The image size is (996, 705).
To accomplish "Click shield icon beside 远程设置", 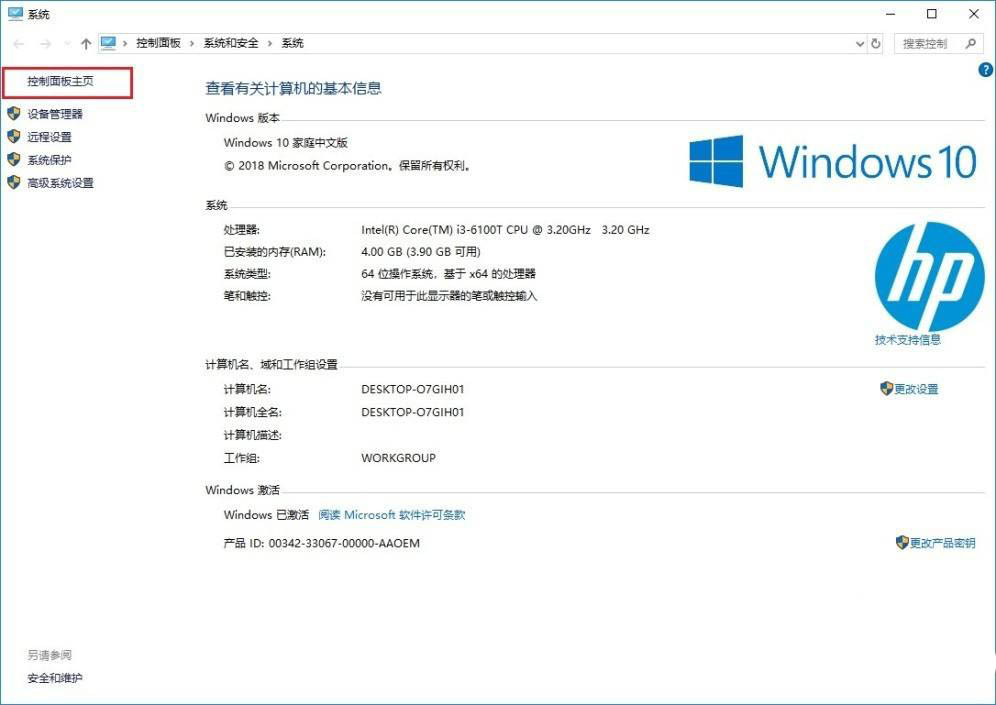I will pos(13,137).
